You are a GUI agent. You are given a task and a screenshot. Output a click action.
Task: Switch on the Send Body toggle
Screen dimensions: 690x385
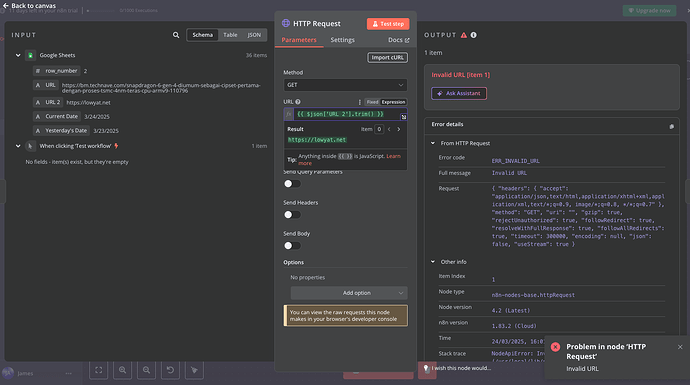(292, 246)
